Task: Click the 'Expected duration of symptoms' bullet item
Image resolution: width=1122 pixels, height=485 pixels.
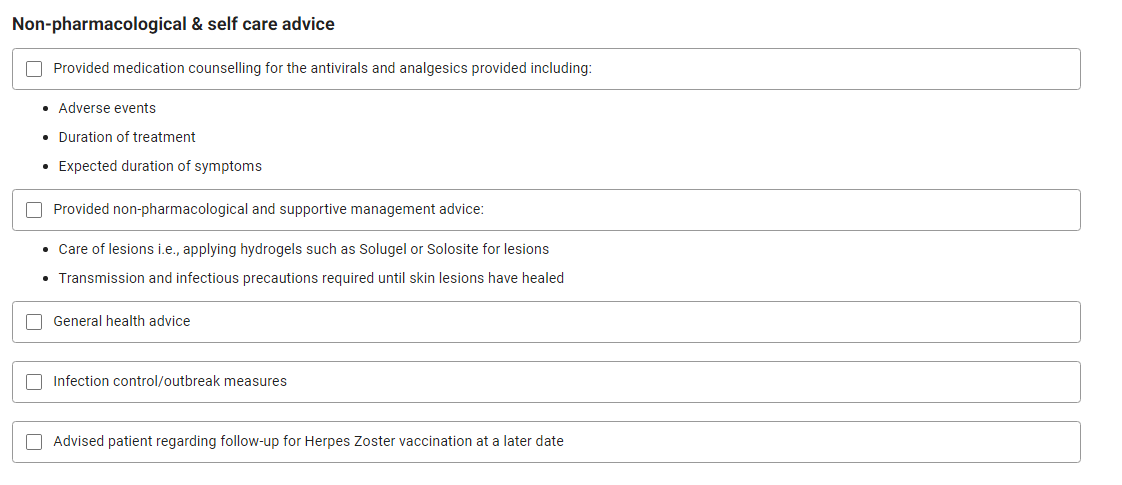Action: 160,167
